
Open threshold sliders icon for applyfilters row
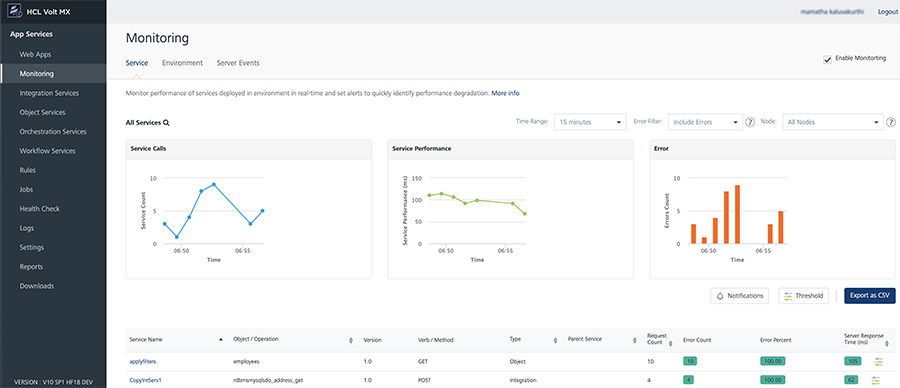pos(877,362)
